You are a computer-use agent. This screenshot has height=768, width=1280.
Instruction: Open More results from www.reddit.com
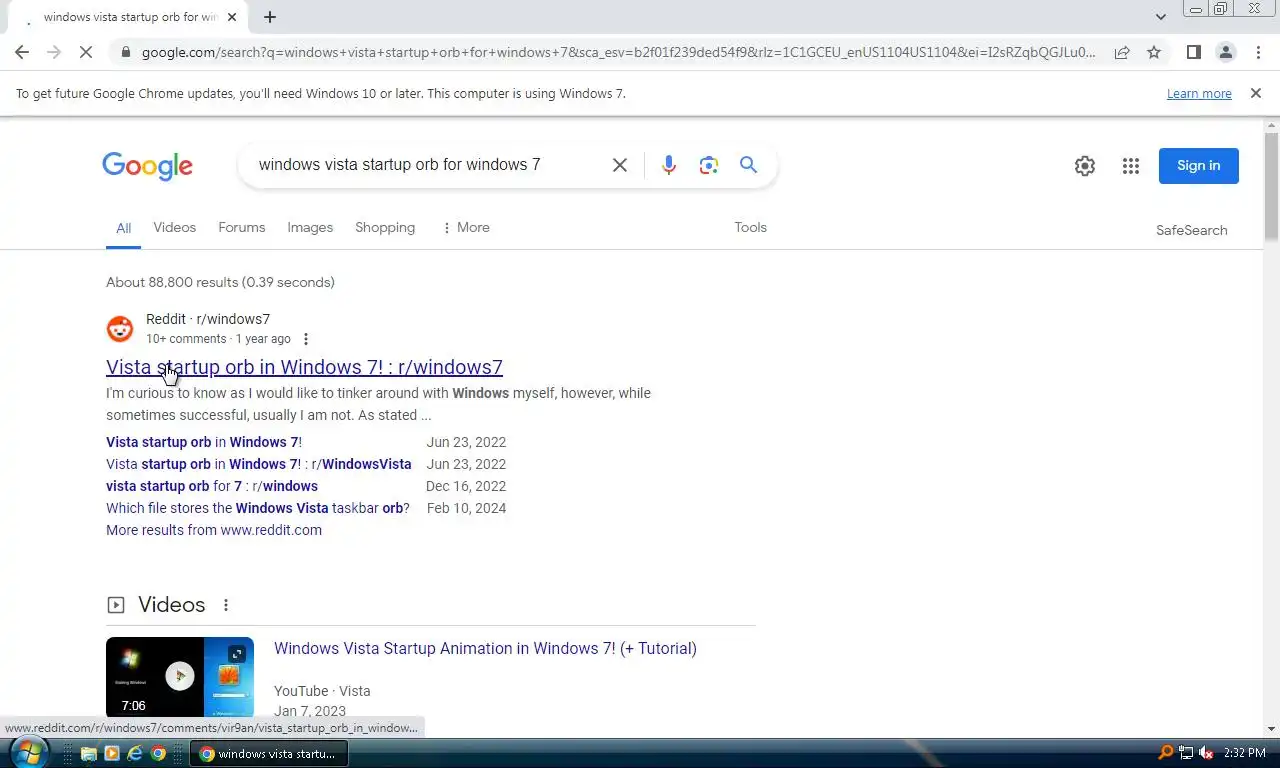pyautogui.click(x=214, y=530)
